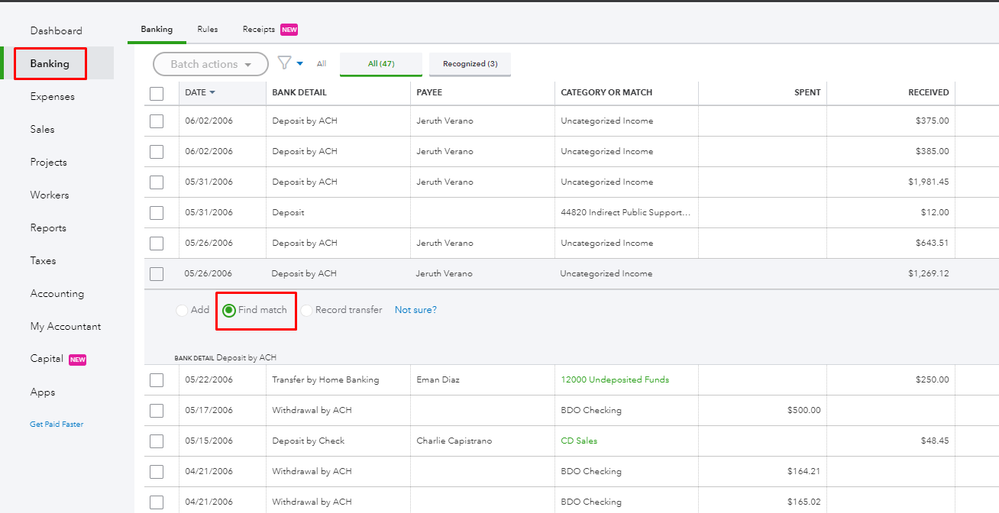Choose the Add radio option
Image resolution: width=999 pixels, height=513 pixels.
[x=182, y=310]
